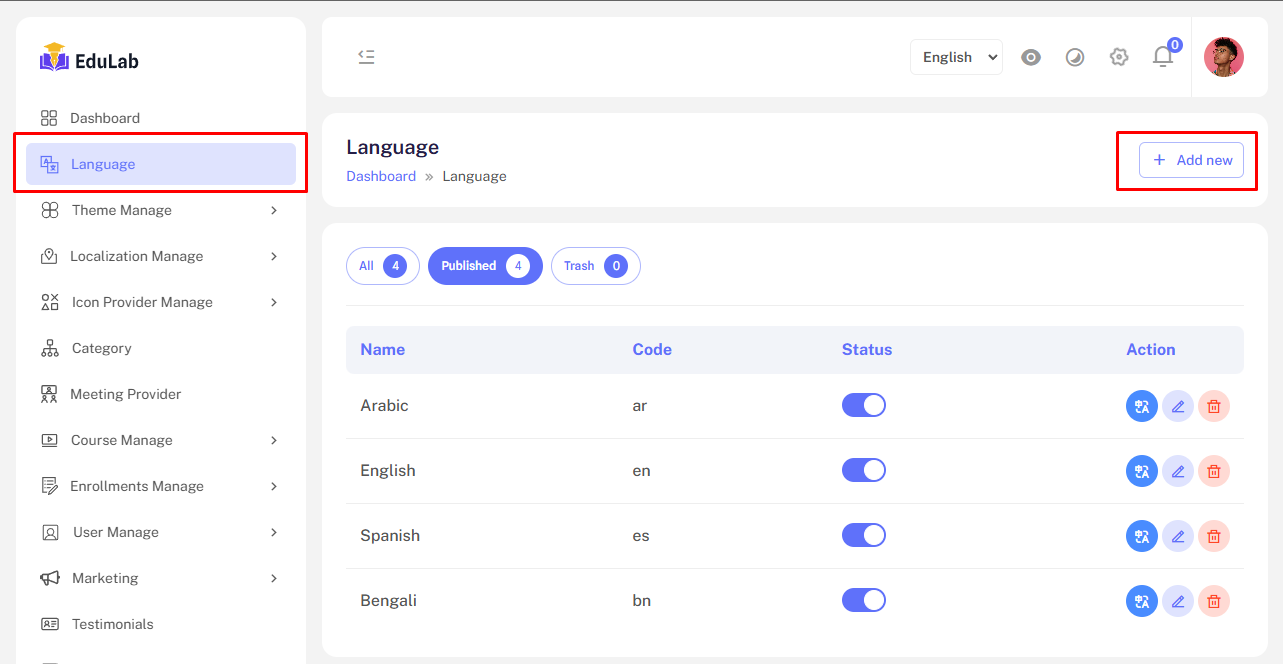Open the notifications bell icon

tap(1163, 57)
